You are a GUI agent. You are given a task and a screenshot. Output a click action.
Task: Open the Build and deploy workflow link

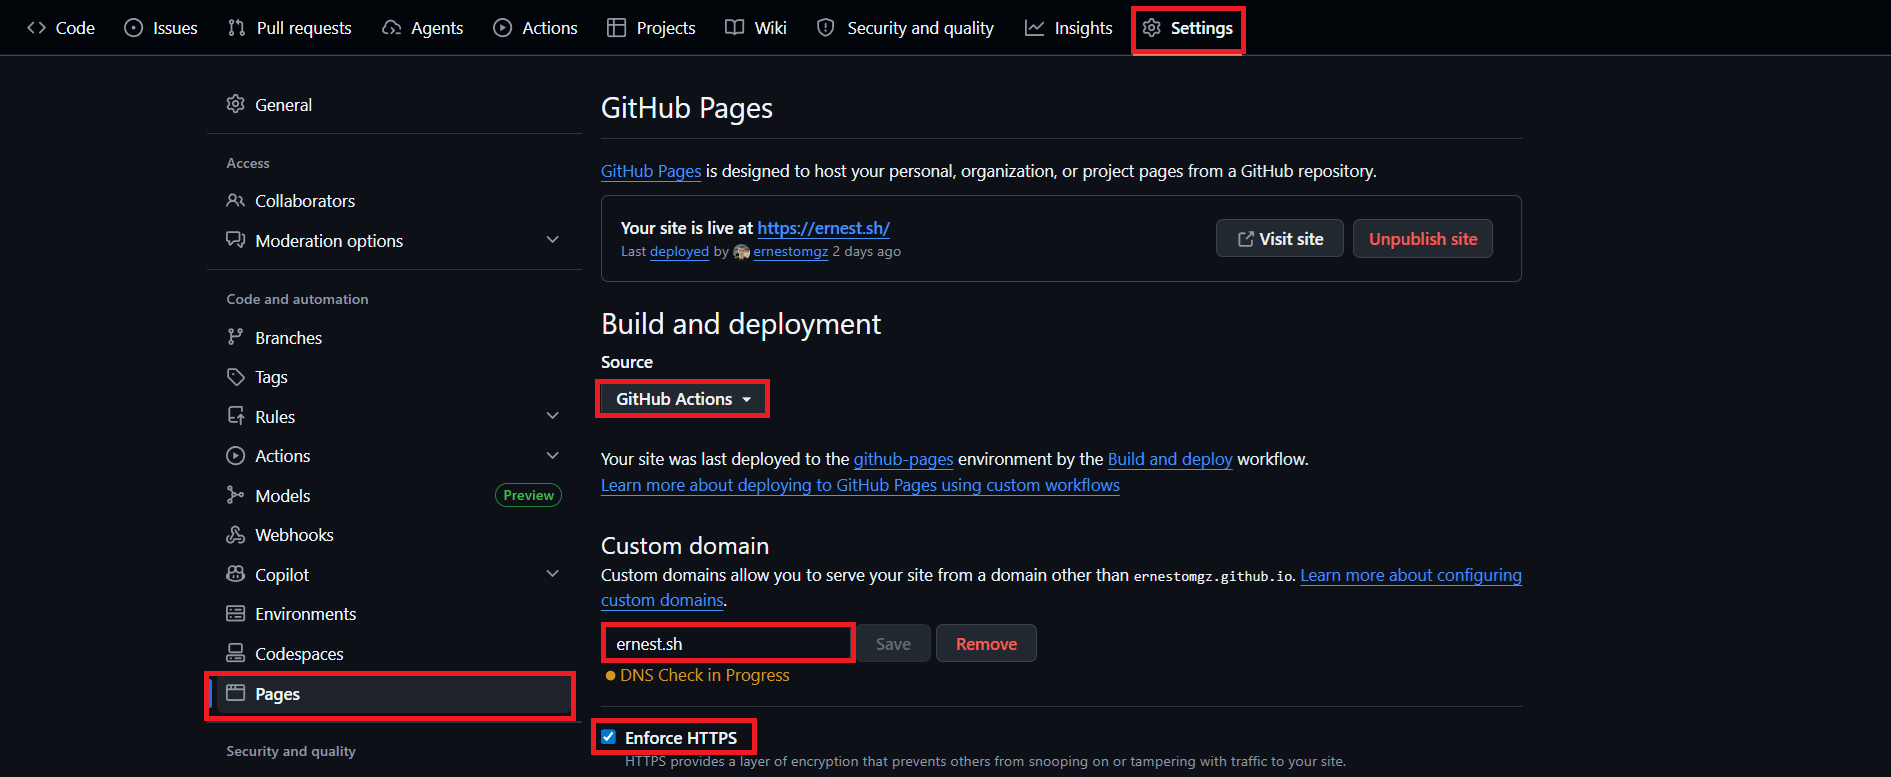point(1170,459)
